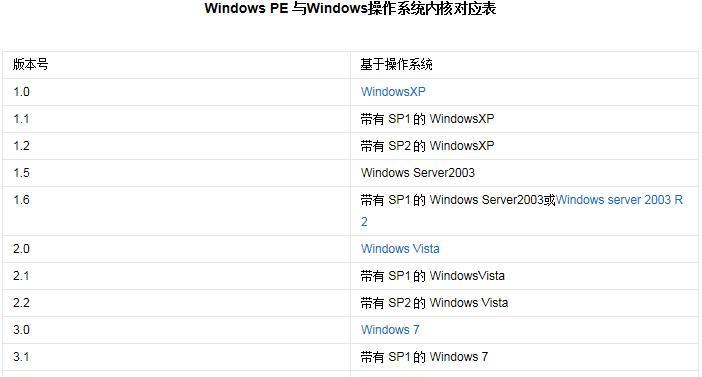Click the 带有 SP1 的 Windows 7 cell
The height and width of the screenshot is (377, 702).
524,357
